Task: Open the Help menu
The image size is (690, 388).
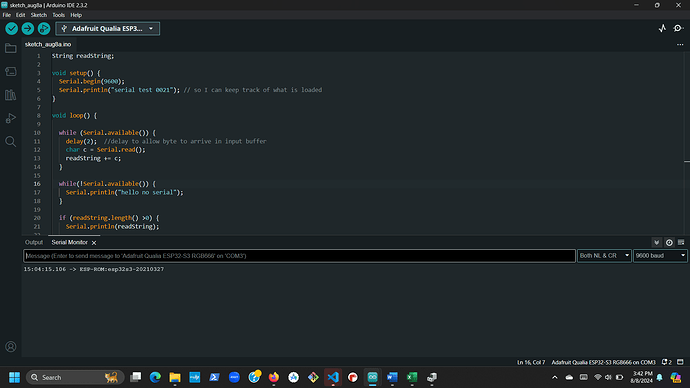Action: click(76, 15)
